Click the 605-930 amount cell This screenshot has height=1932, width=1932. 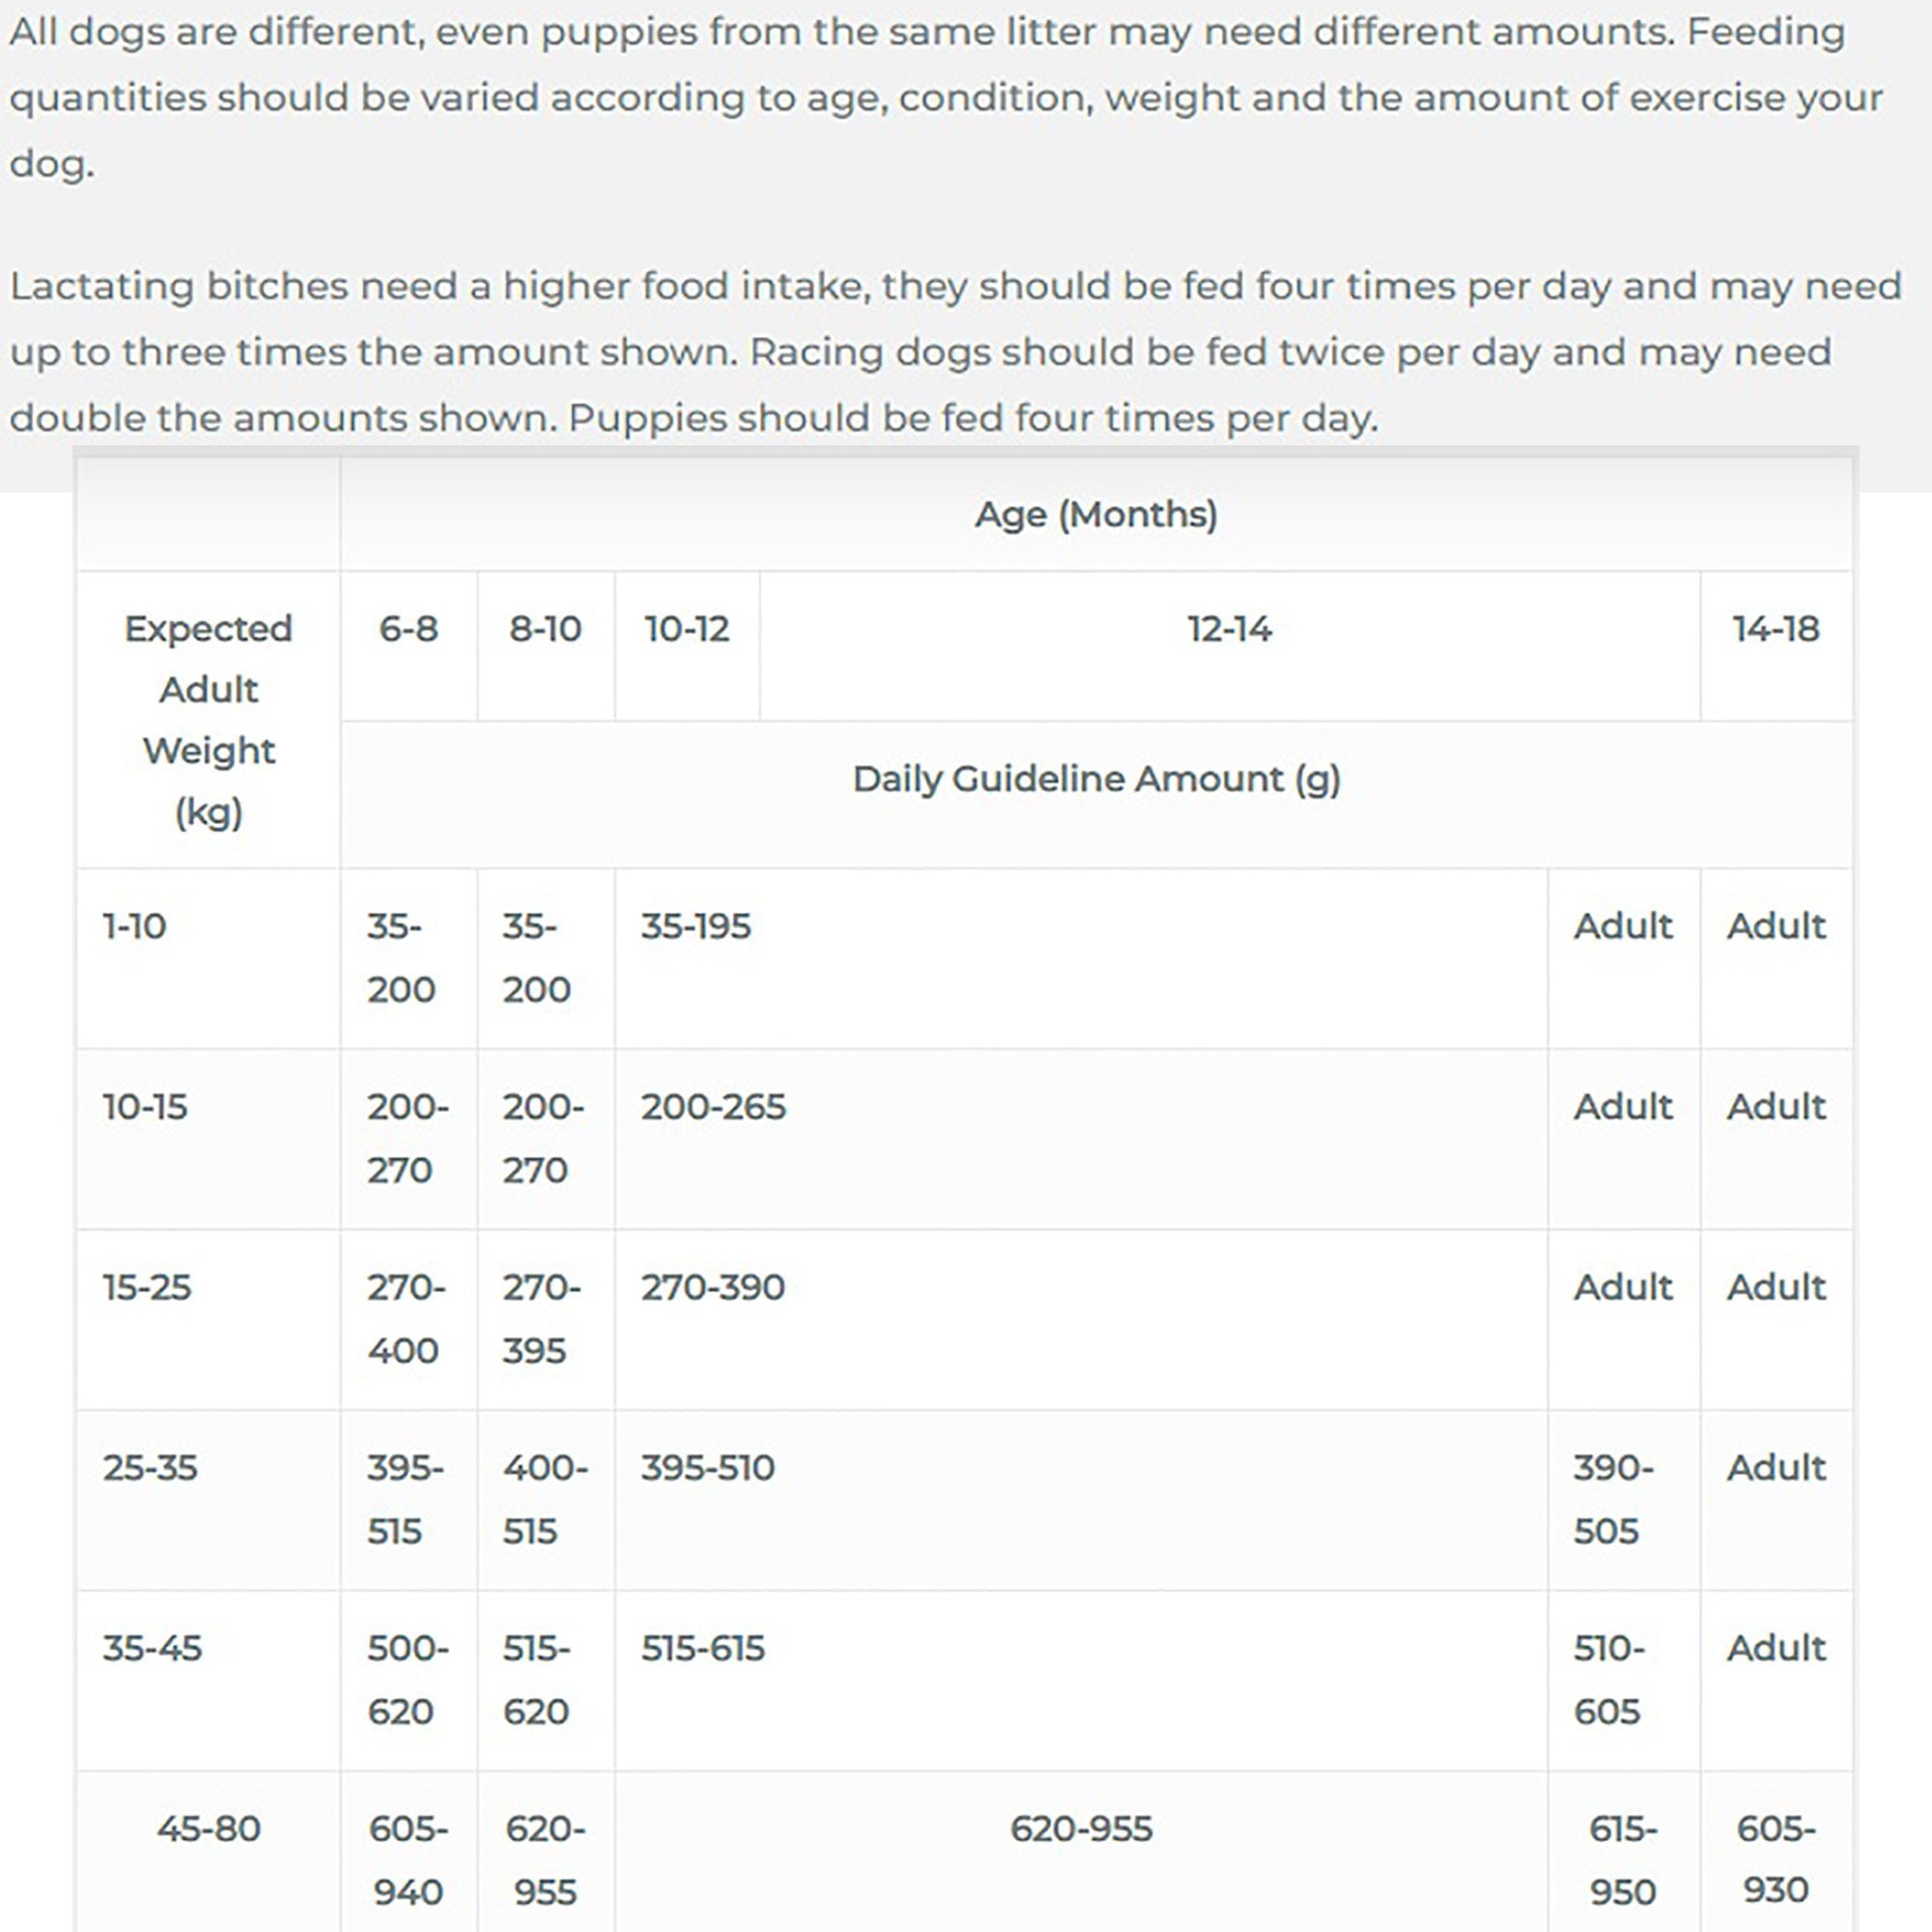(x=1776, y=1859)
